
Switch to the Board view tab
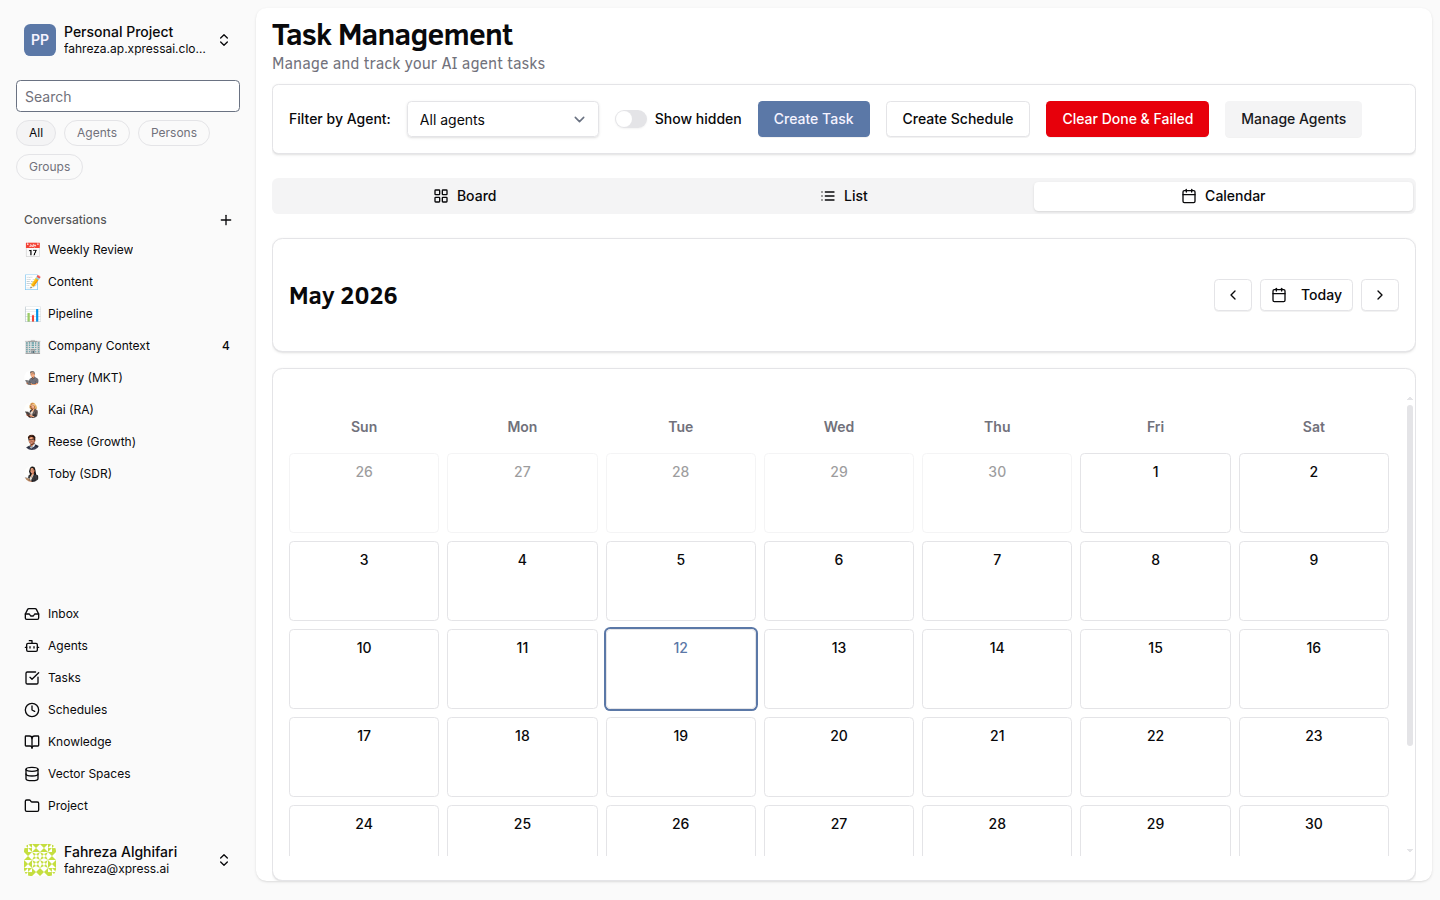click(x=464, y=196)
